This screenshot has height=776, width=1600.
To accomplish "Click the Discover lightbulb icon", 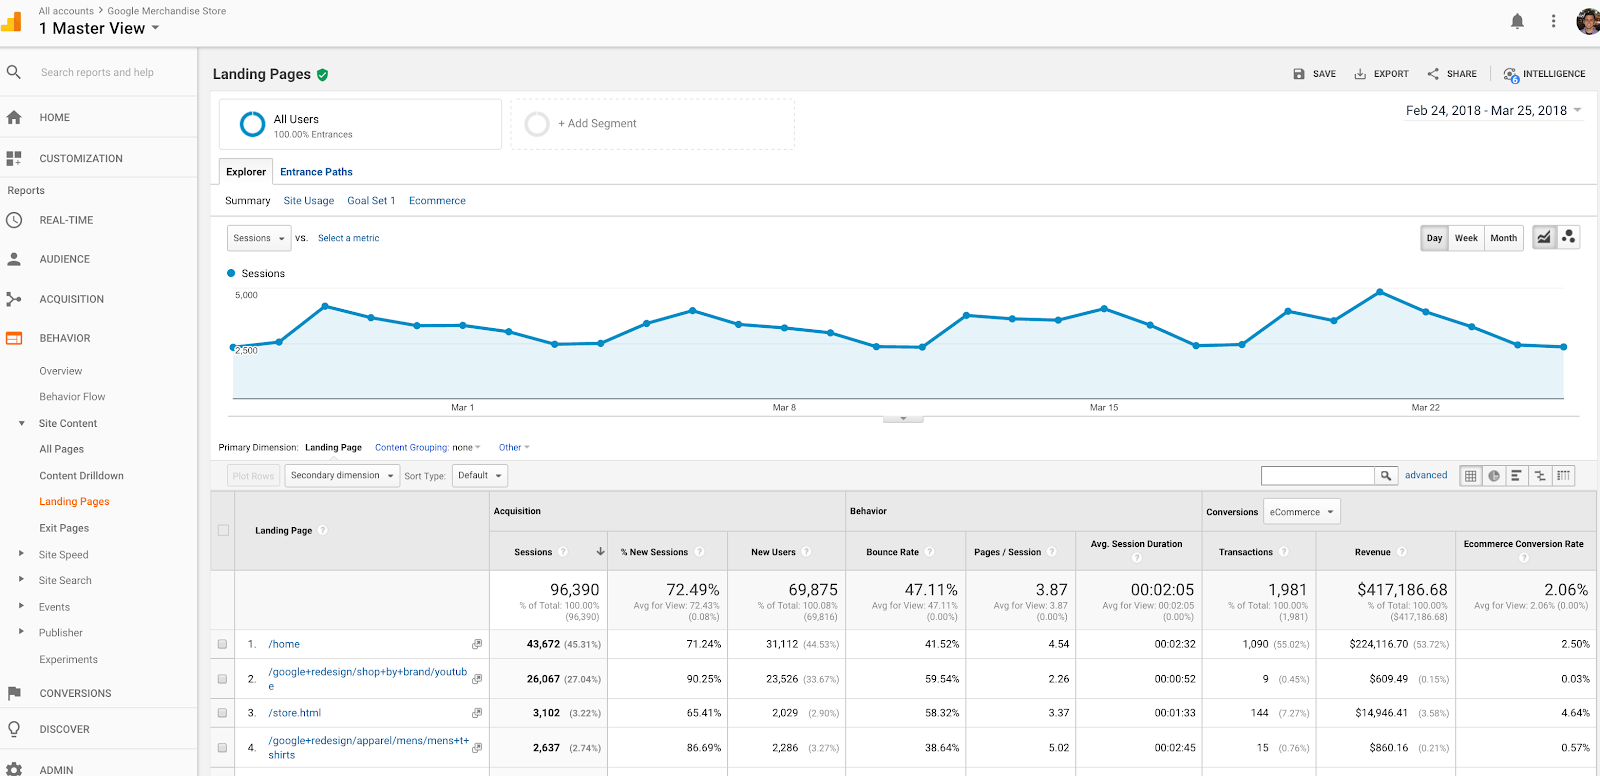I will 14,729.
